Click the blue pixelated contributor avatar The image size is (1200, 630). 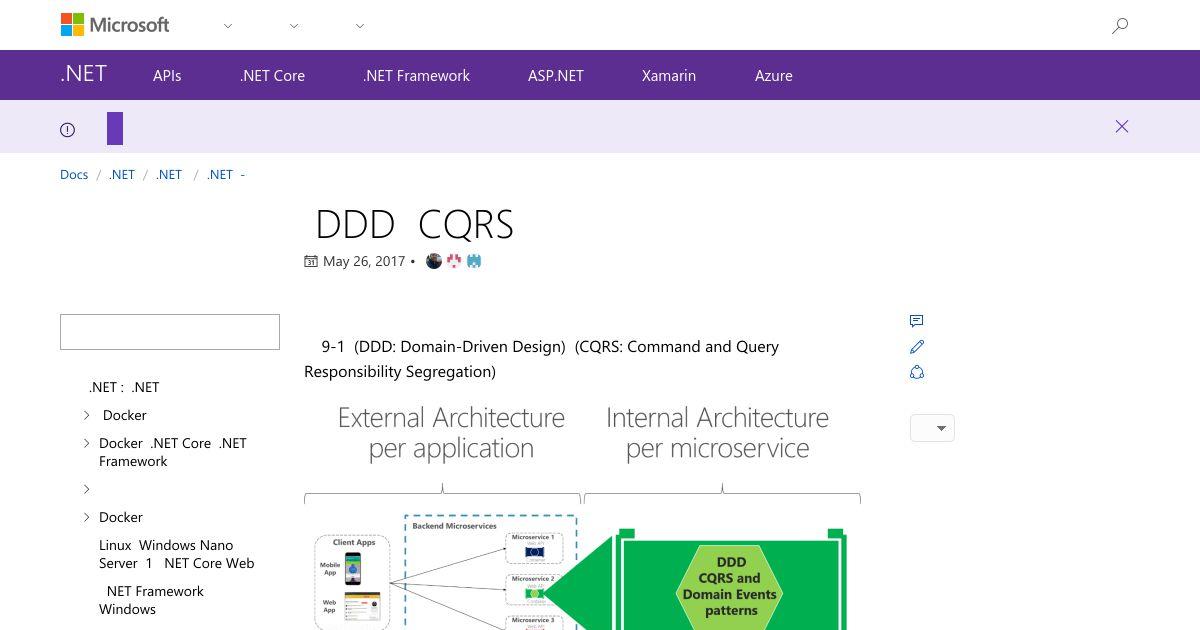[474, 261]
